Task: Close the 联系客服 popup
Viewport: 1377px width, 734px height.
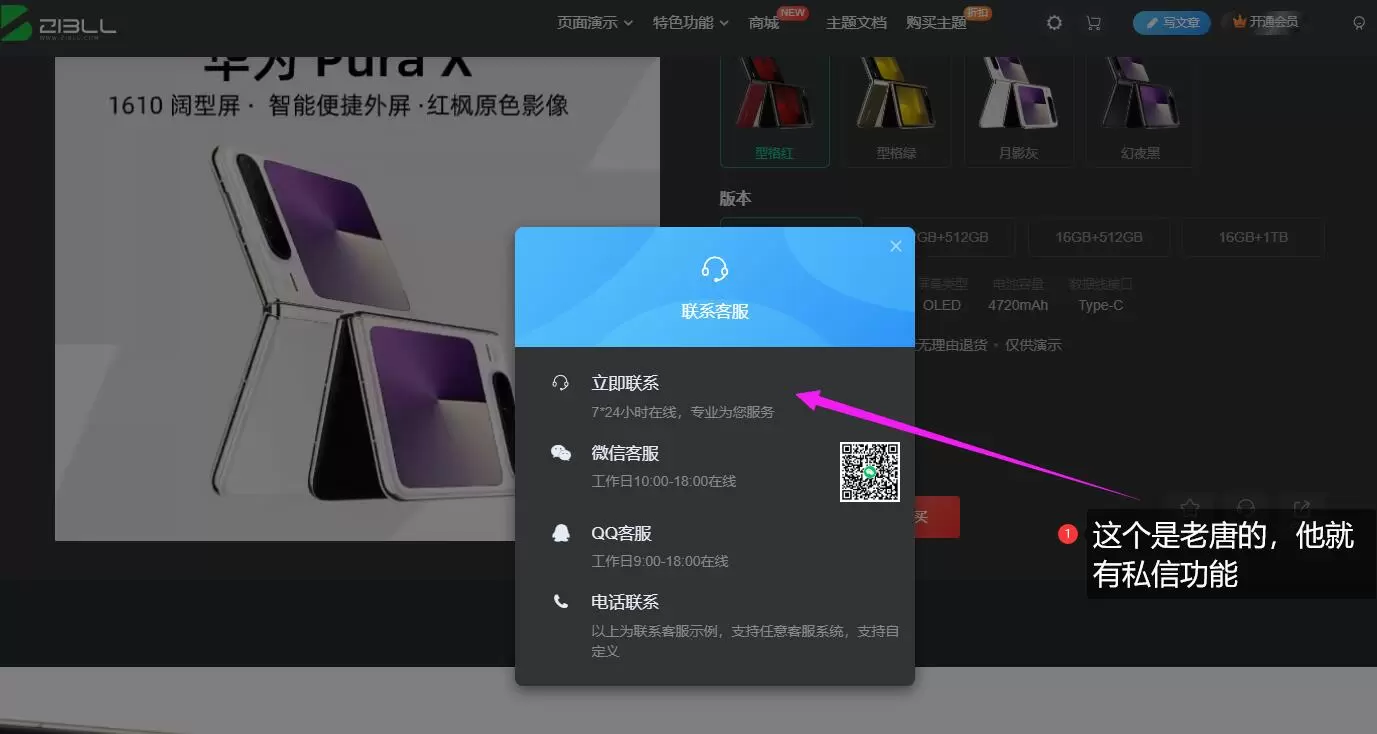Action: click(x=895, y=246)
